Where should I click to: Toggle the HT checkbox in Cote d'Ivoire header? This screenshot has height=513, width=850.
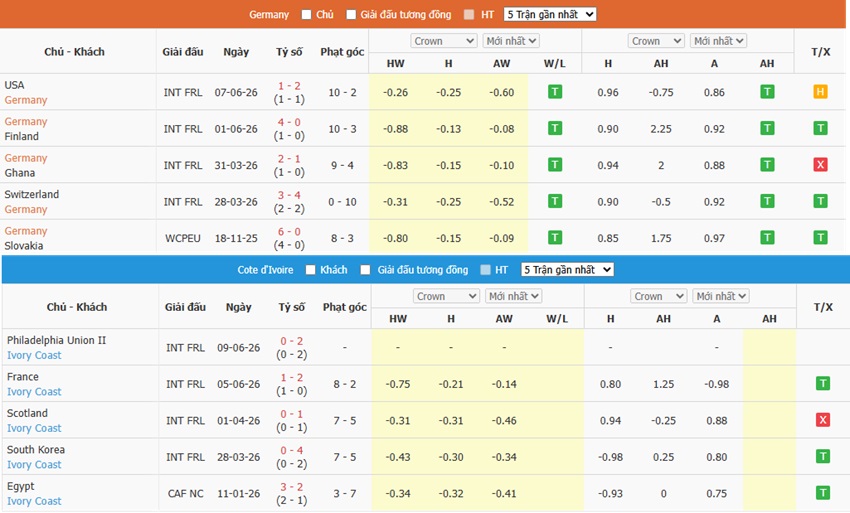[x=485, y=270]
